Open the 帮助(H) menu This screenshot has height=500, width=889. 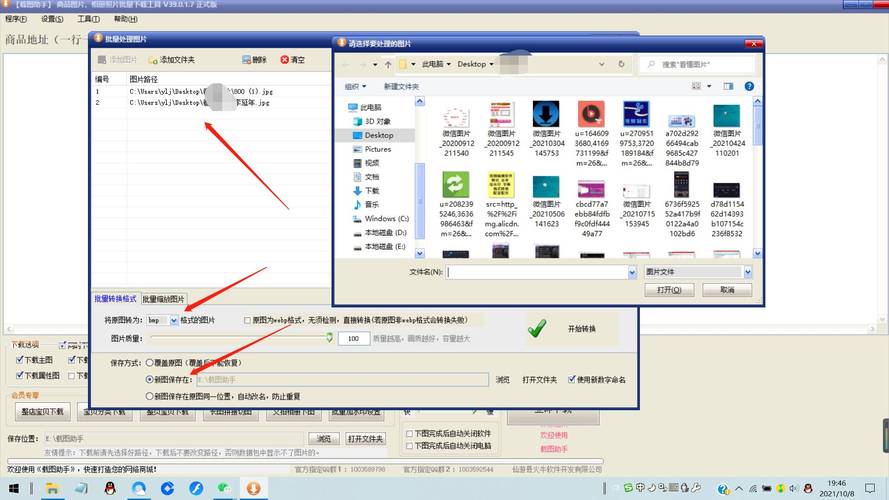point(126,19)
